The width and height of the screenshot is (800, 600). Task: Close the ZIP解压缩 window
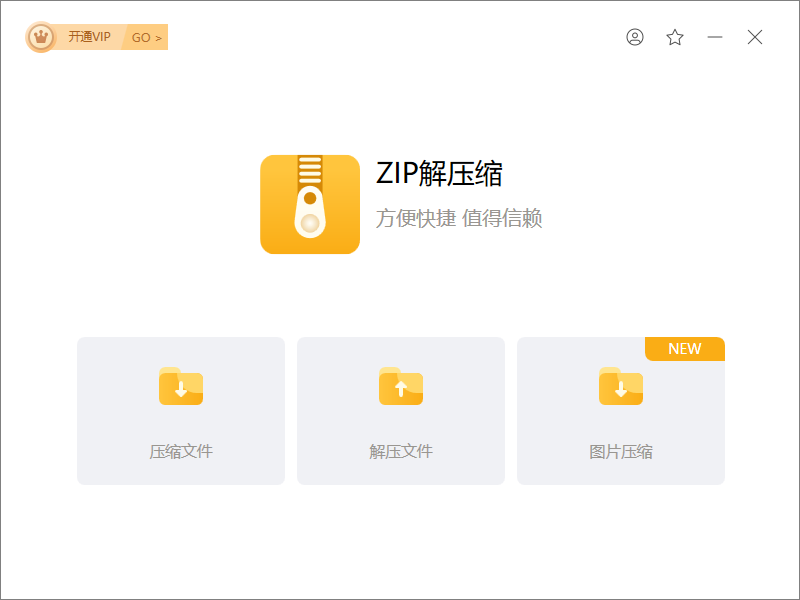(755, 37)
